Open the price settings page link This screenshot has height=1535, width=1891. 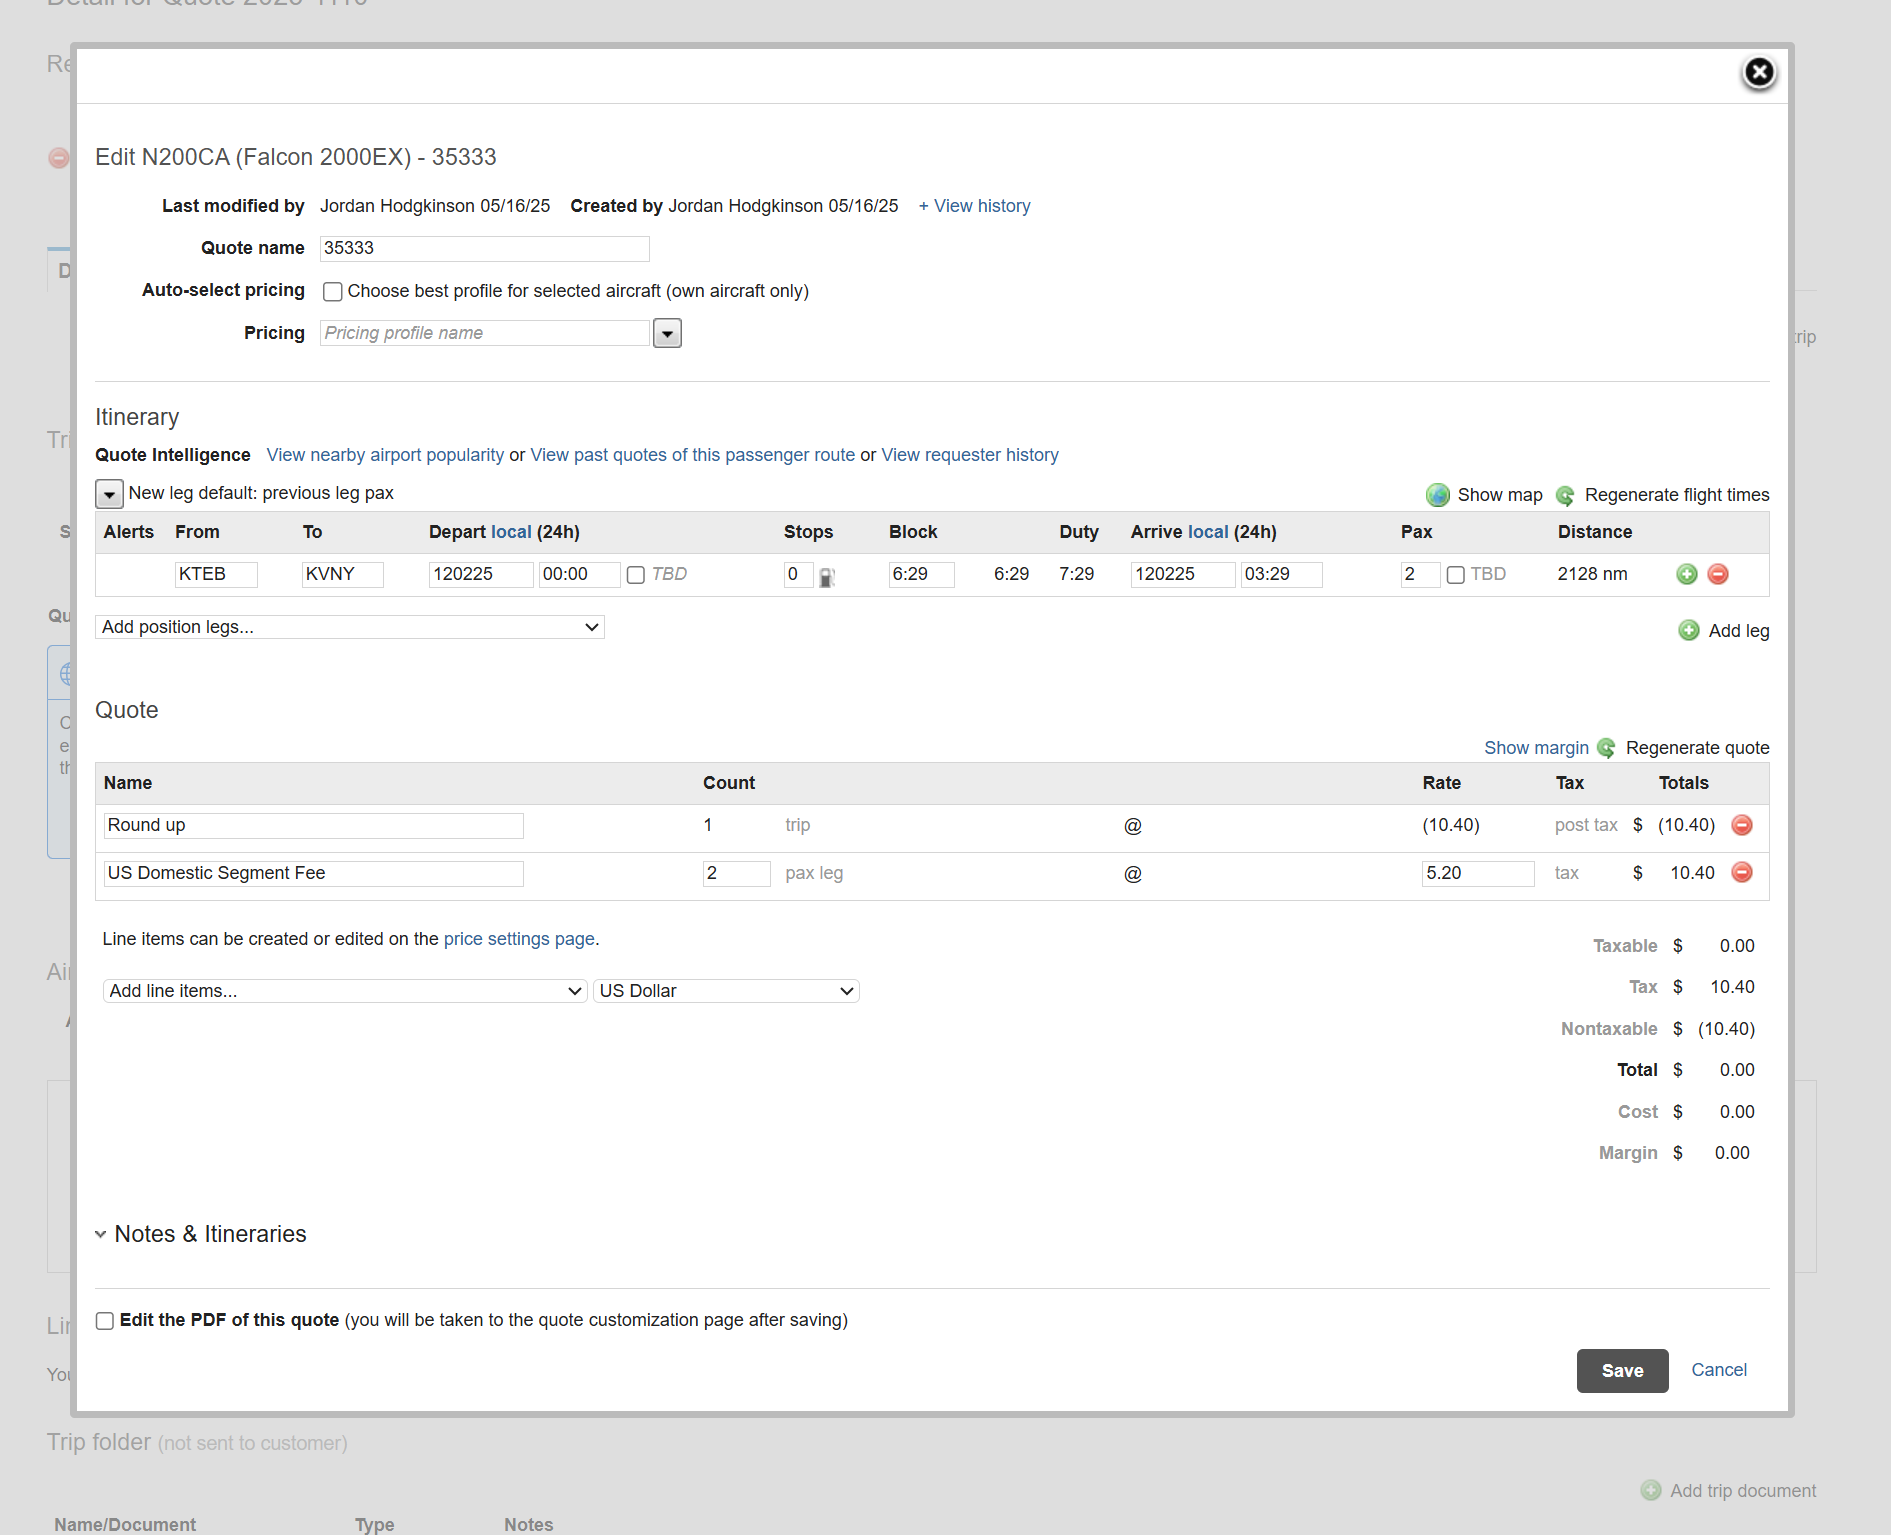[519, 939]
